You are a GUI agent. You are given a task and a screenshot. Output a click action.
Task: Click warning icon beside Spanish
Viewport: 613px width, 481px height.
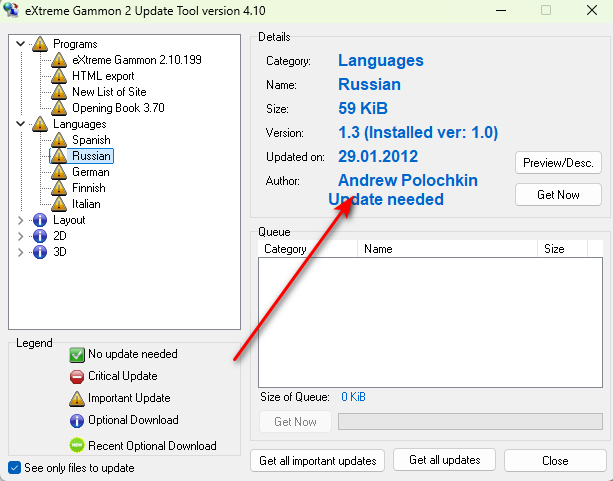pos(59,140)
